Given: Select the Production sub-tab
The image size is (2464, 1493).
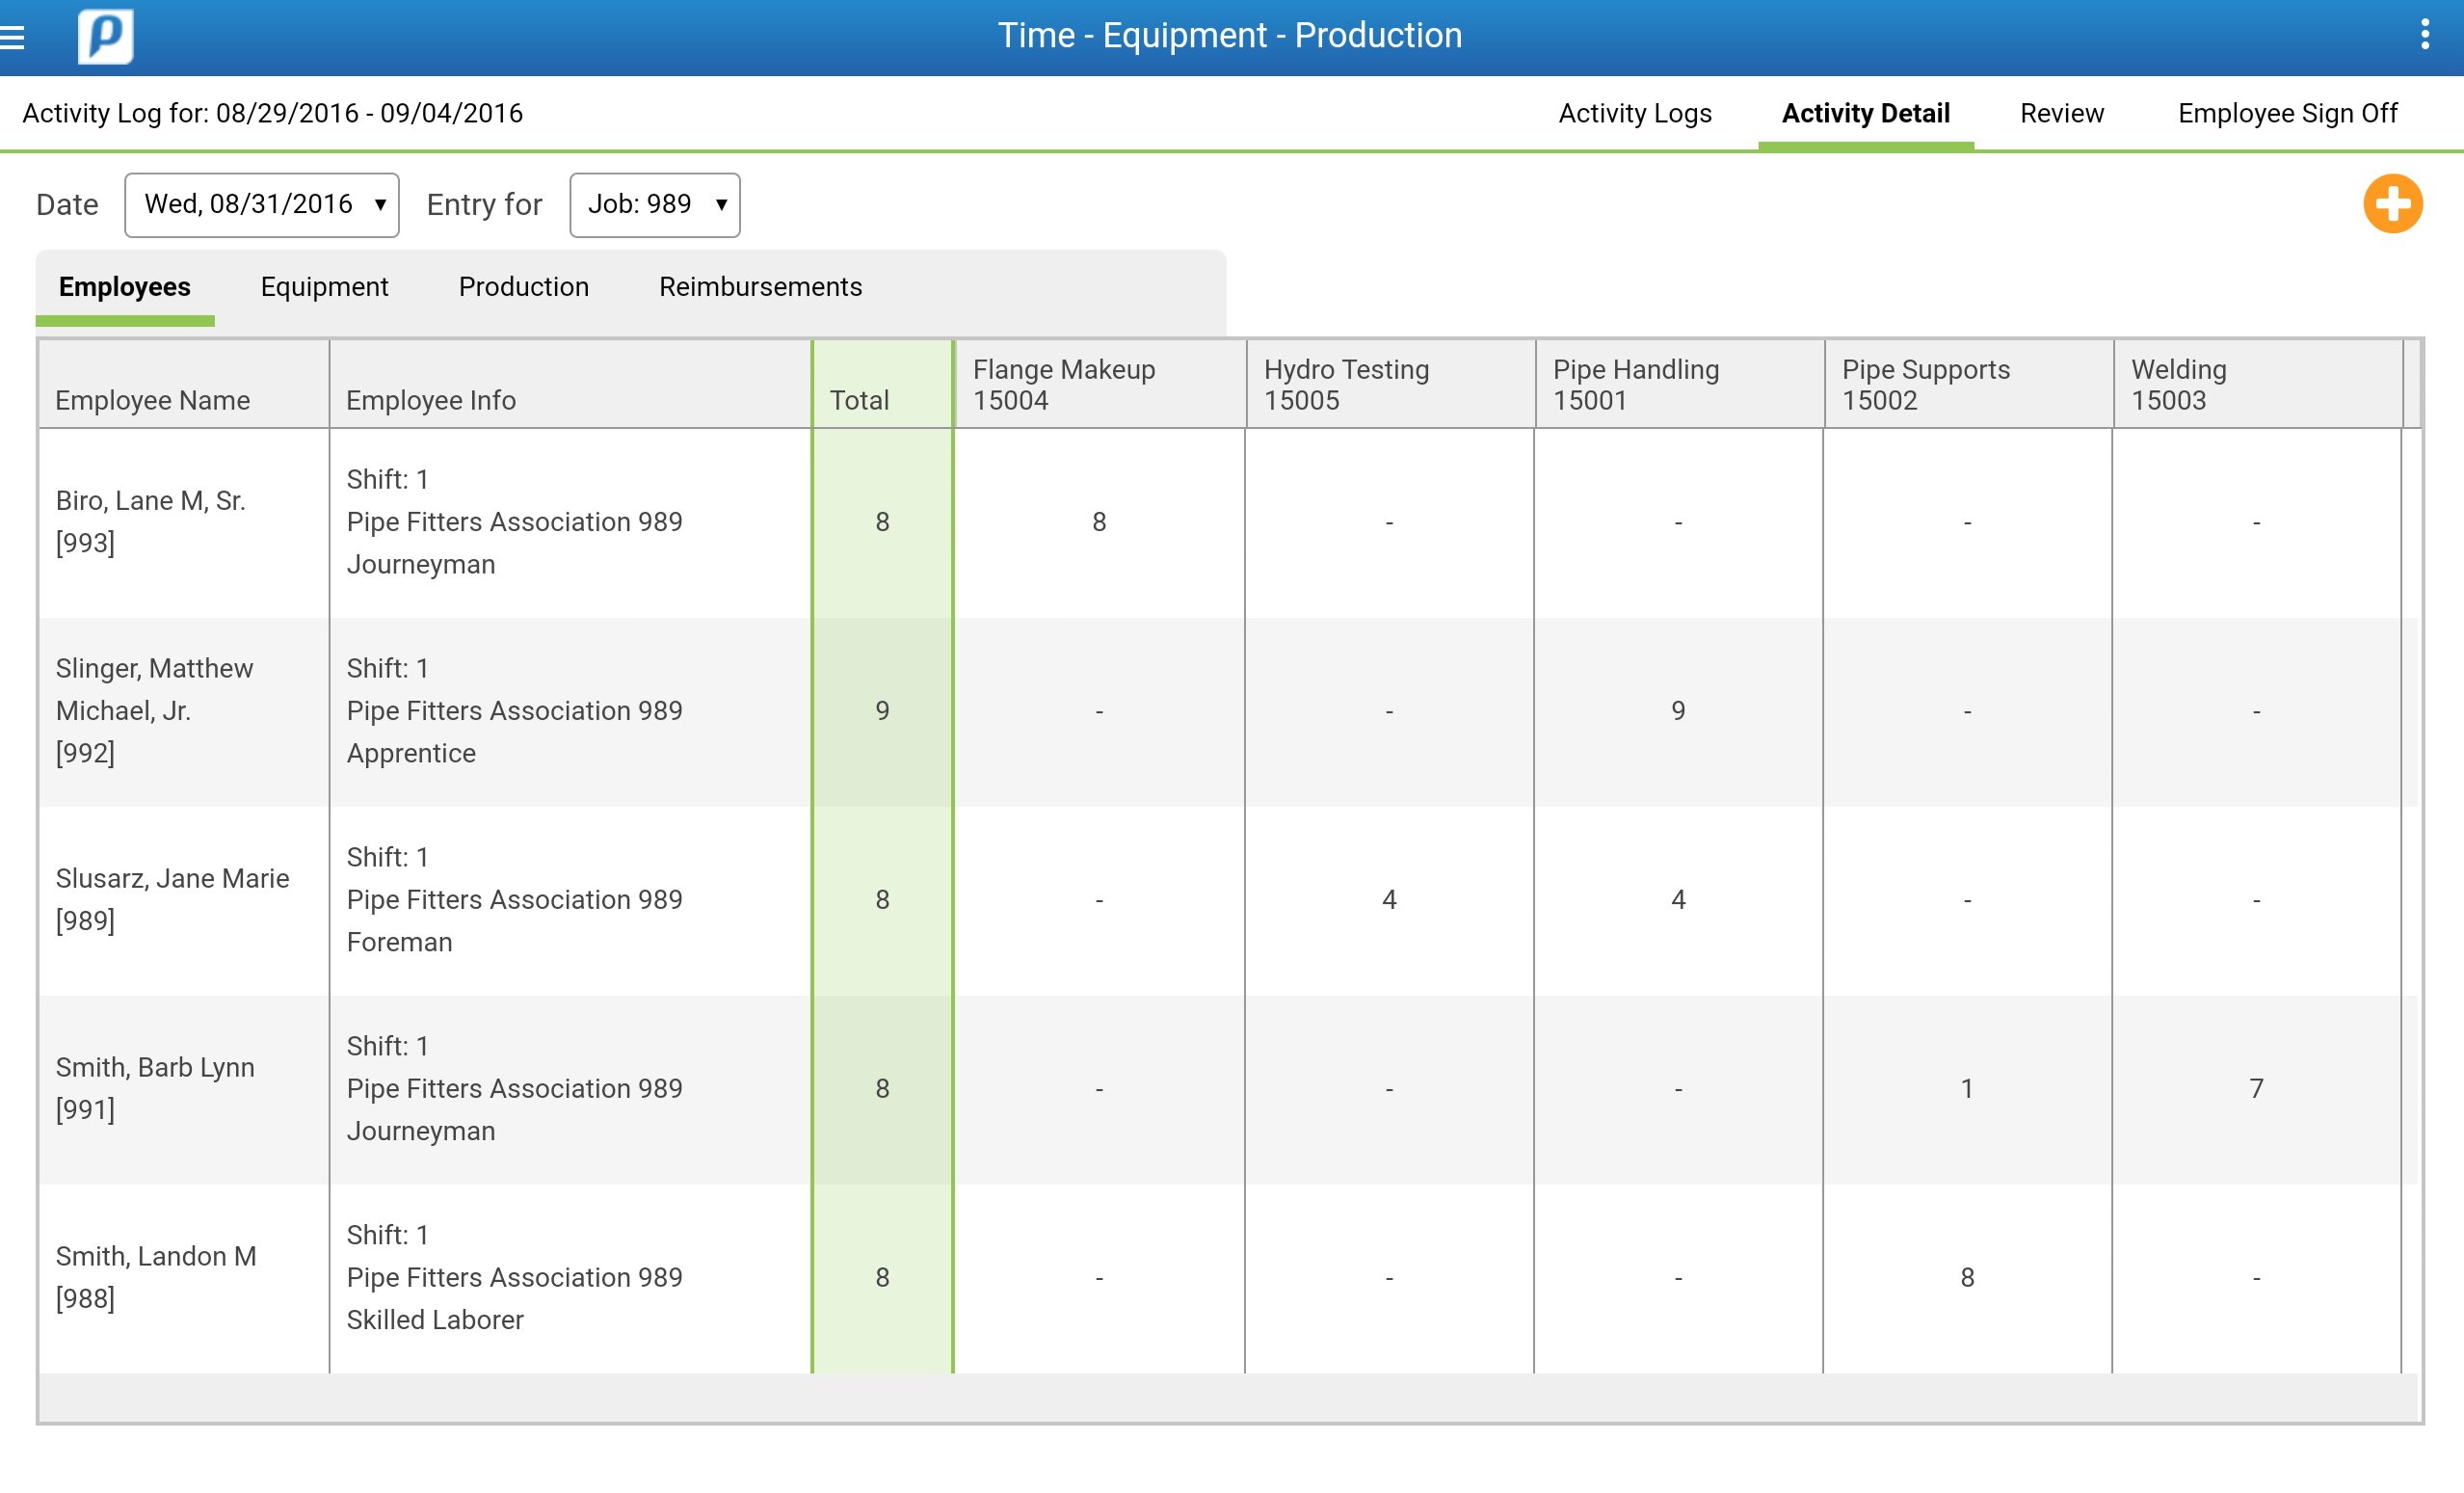Looking at the screenshot, I should (523, 288).
